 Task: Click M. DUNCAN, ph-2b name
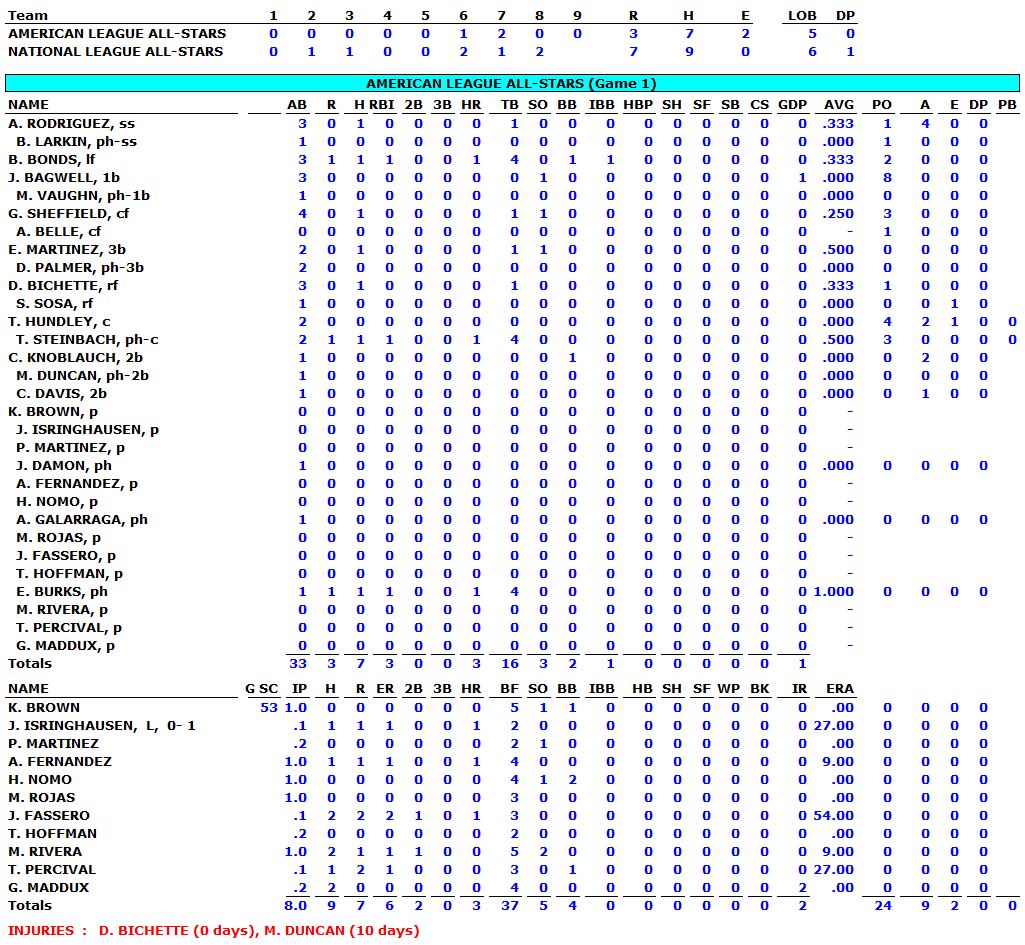point(82,375)
